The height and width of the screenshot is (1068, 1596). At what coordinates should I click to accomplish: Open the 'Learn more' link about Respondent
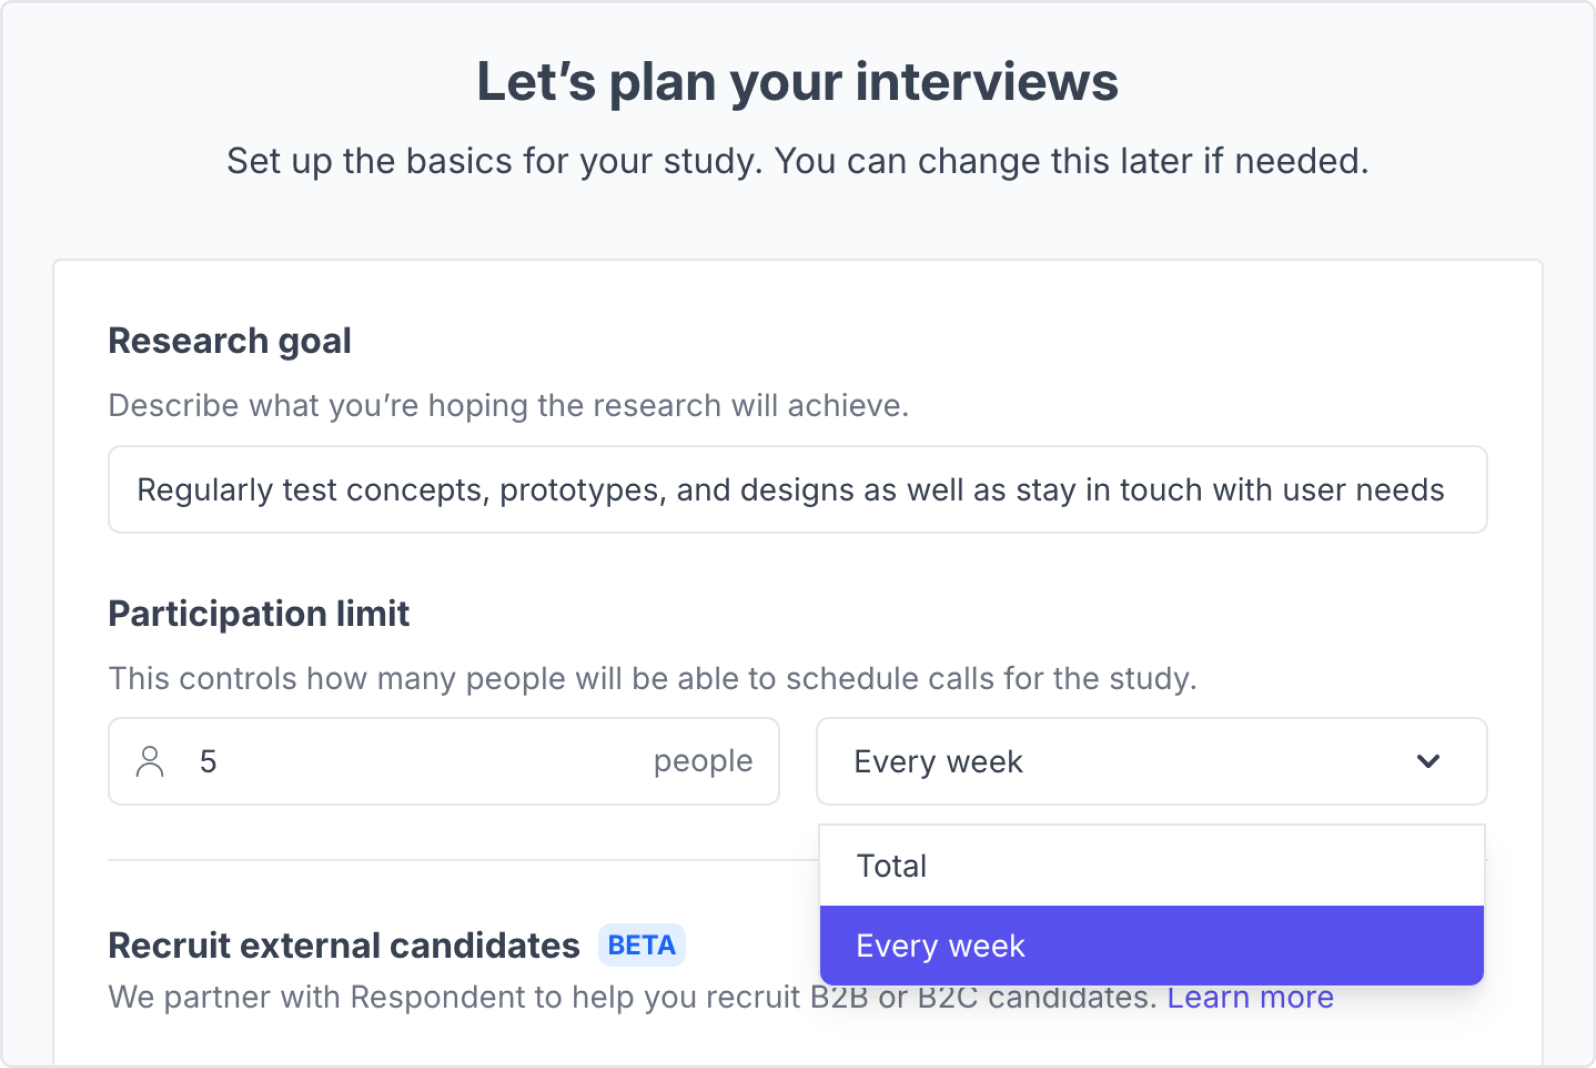click(1250, 996)
